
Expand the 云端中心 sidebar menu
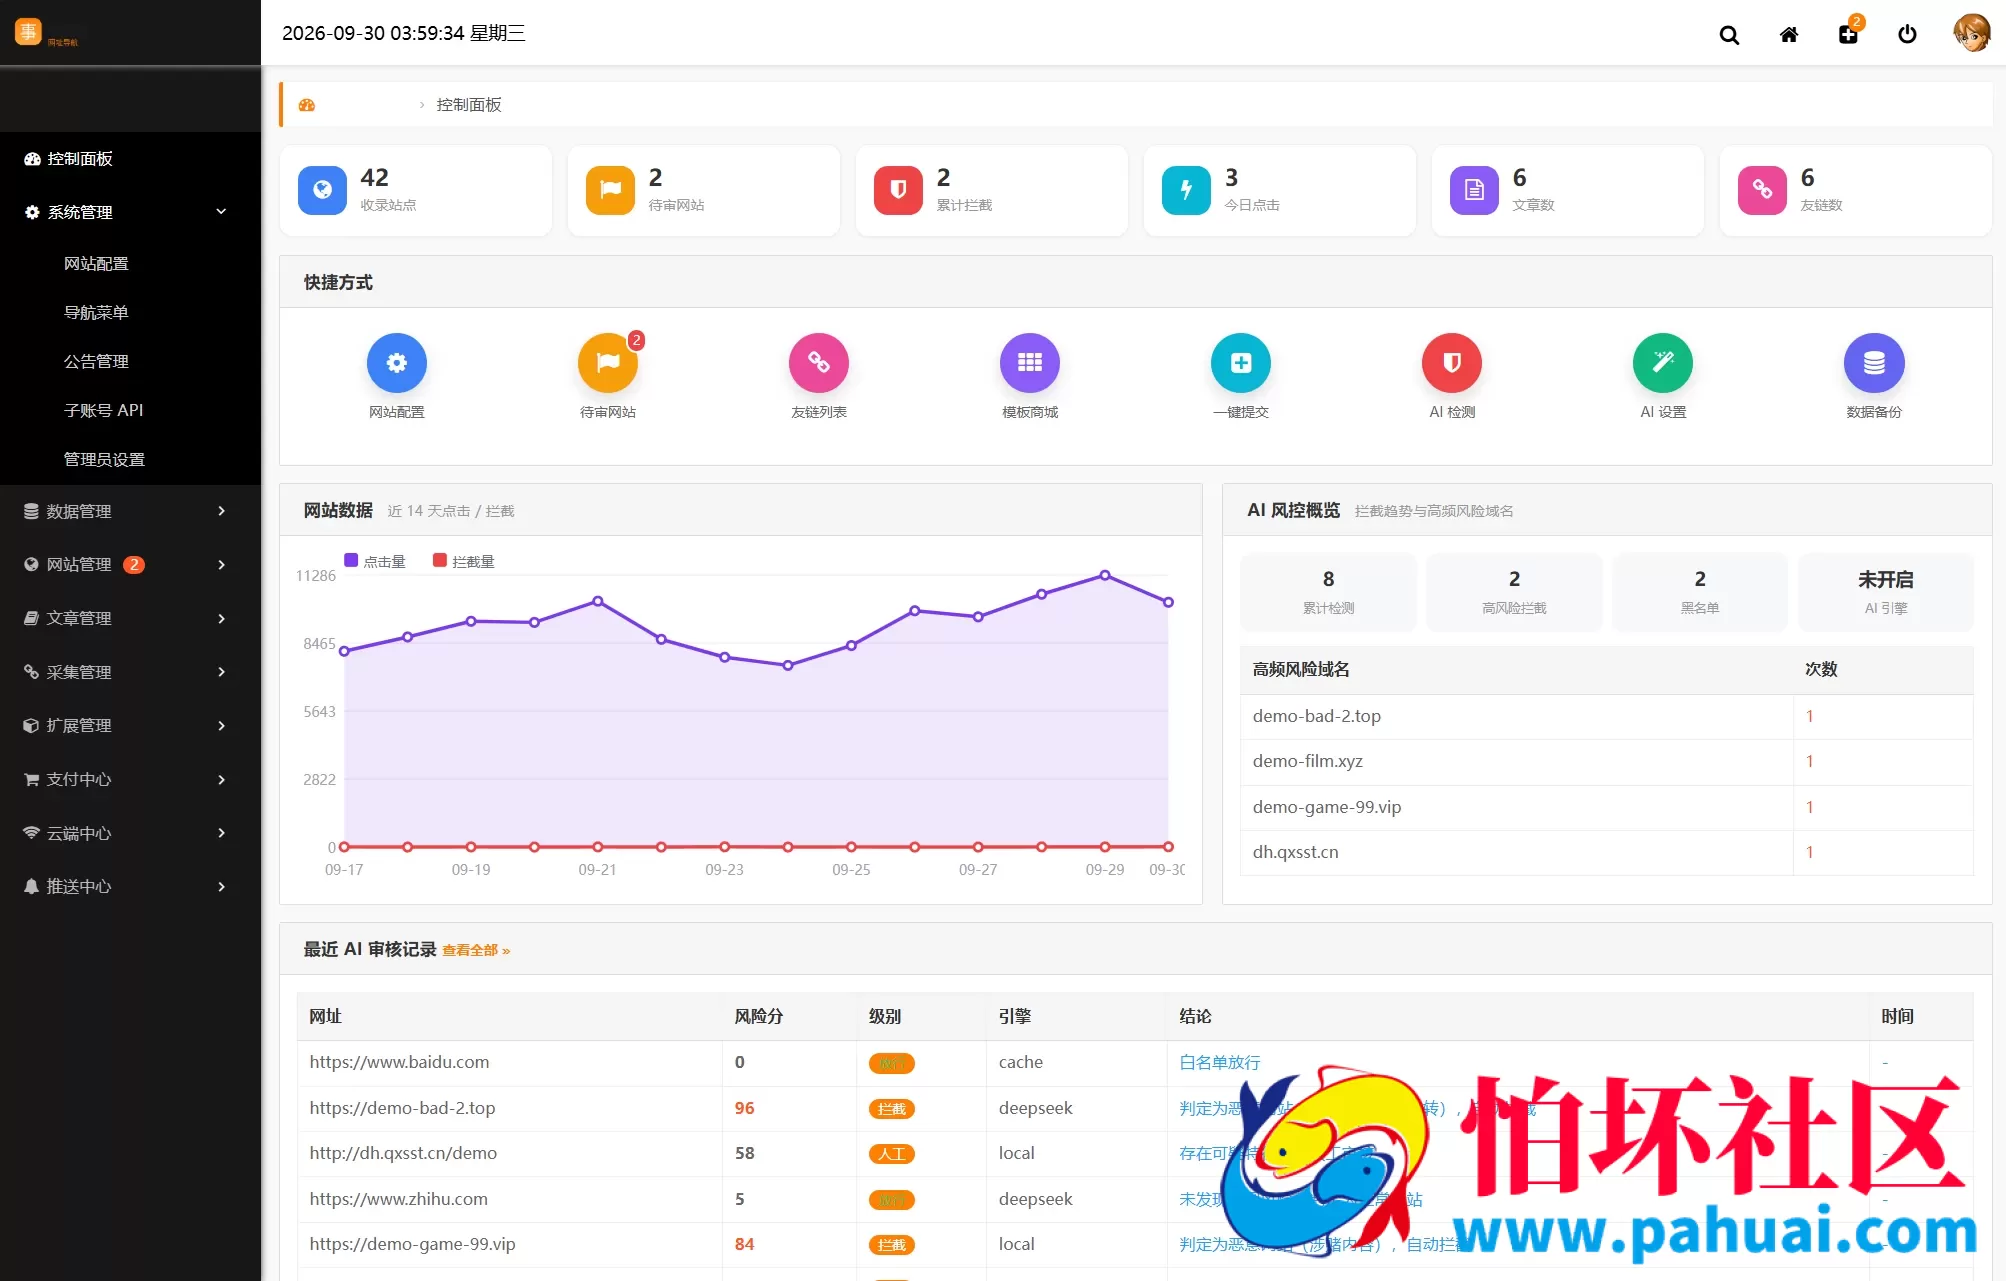pyautogui.click(x=130, y=833)
